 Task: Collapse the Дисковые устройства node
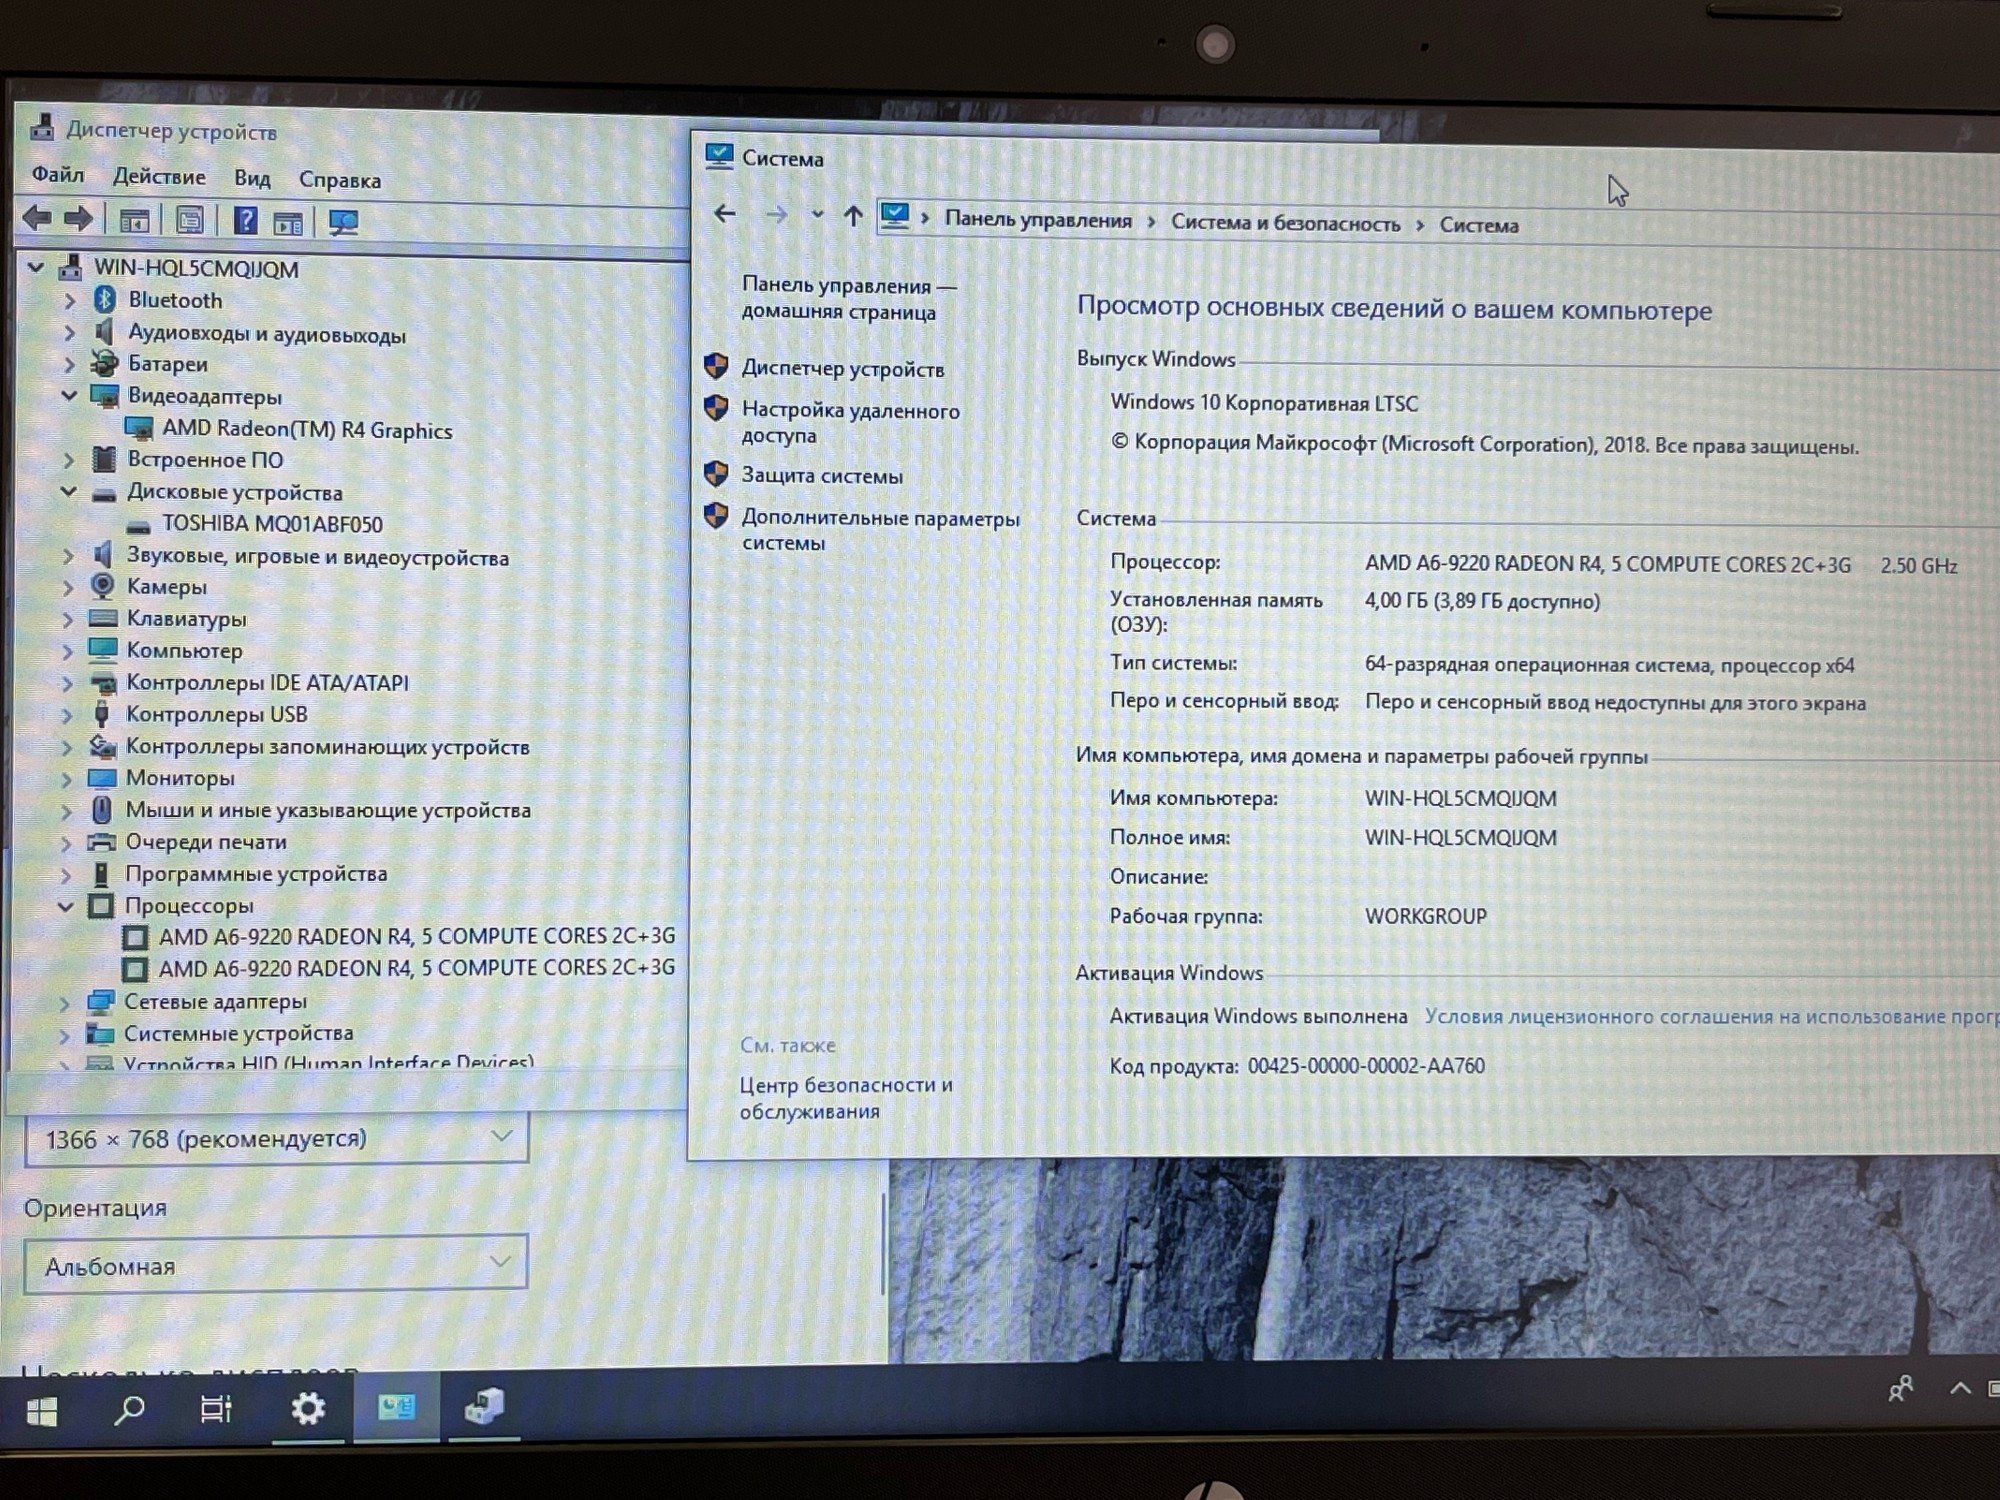69,491
